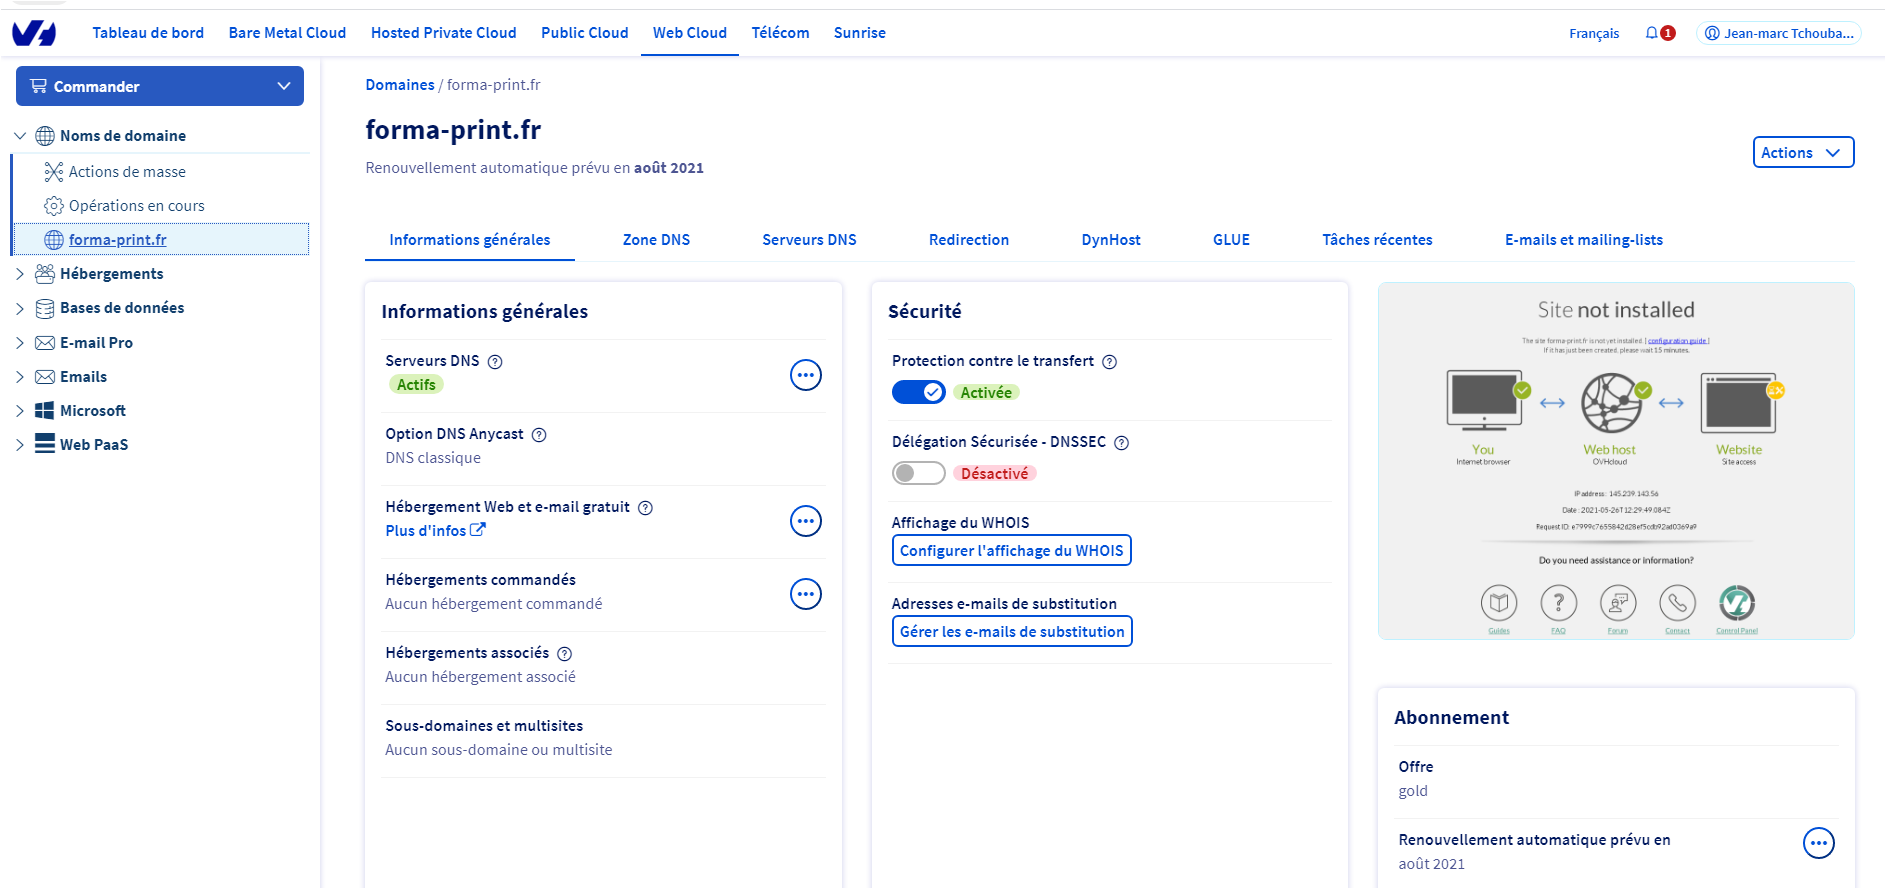
Task: Click the help icon next to DNSSEC delegation
Action: coord(1122,443)
